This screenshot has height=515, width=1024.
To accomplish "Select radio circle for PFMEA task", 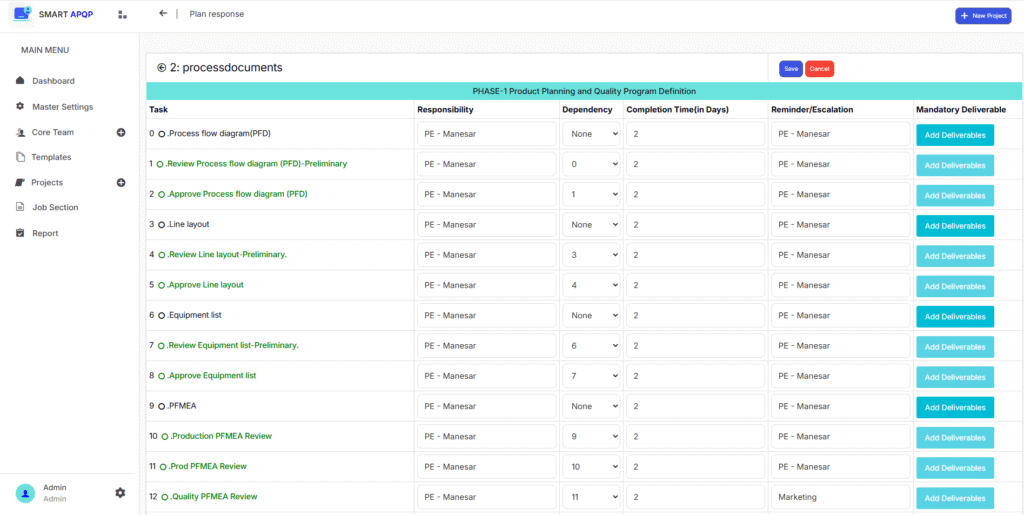I will (x=161, y=407).
